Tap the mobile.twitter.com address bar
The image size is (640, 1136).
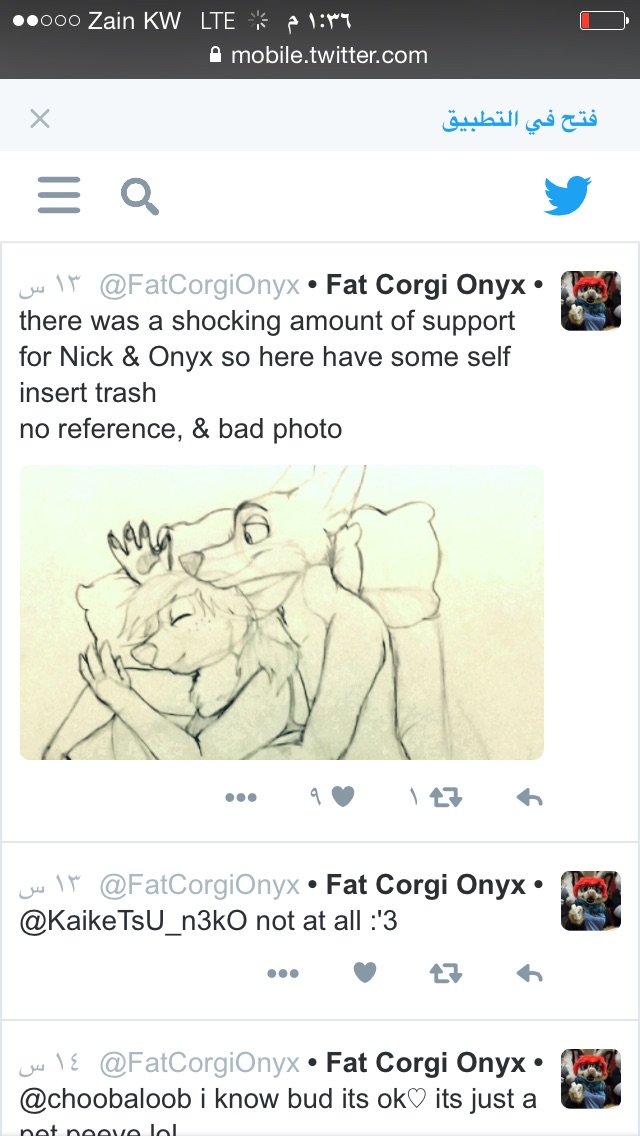coord(319,55)
